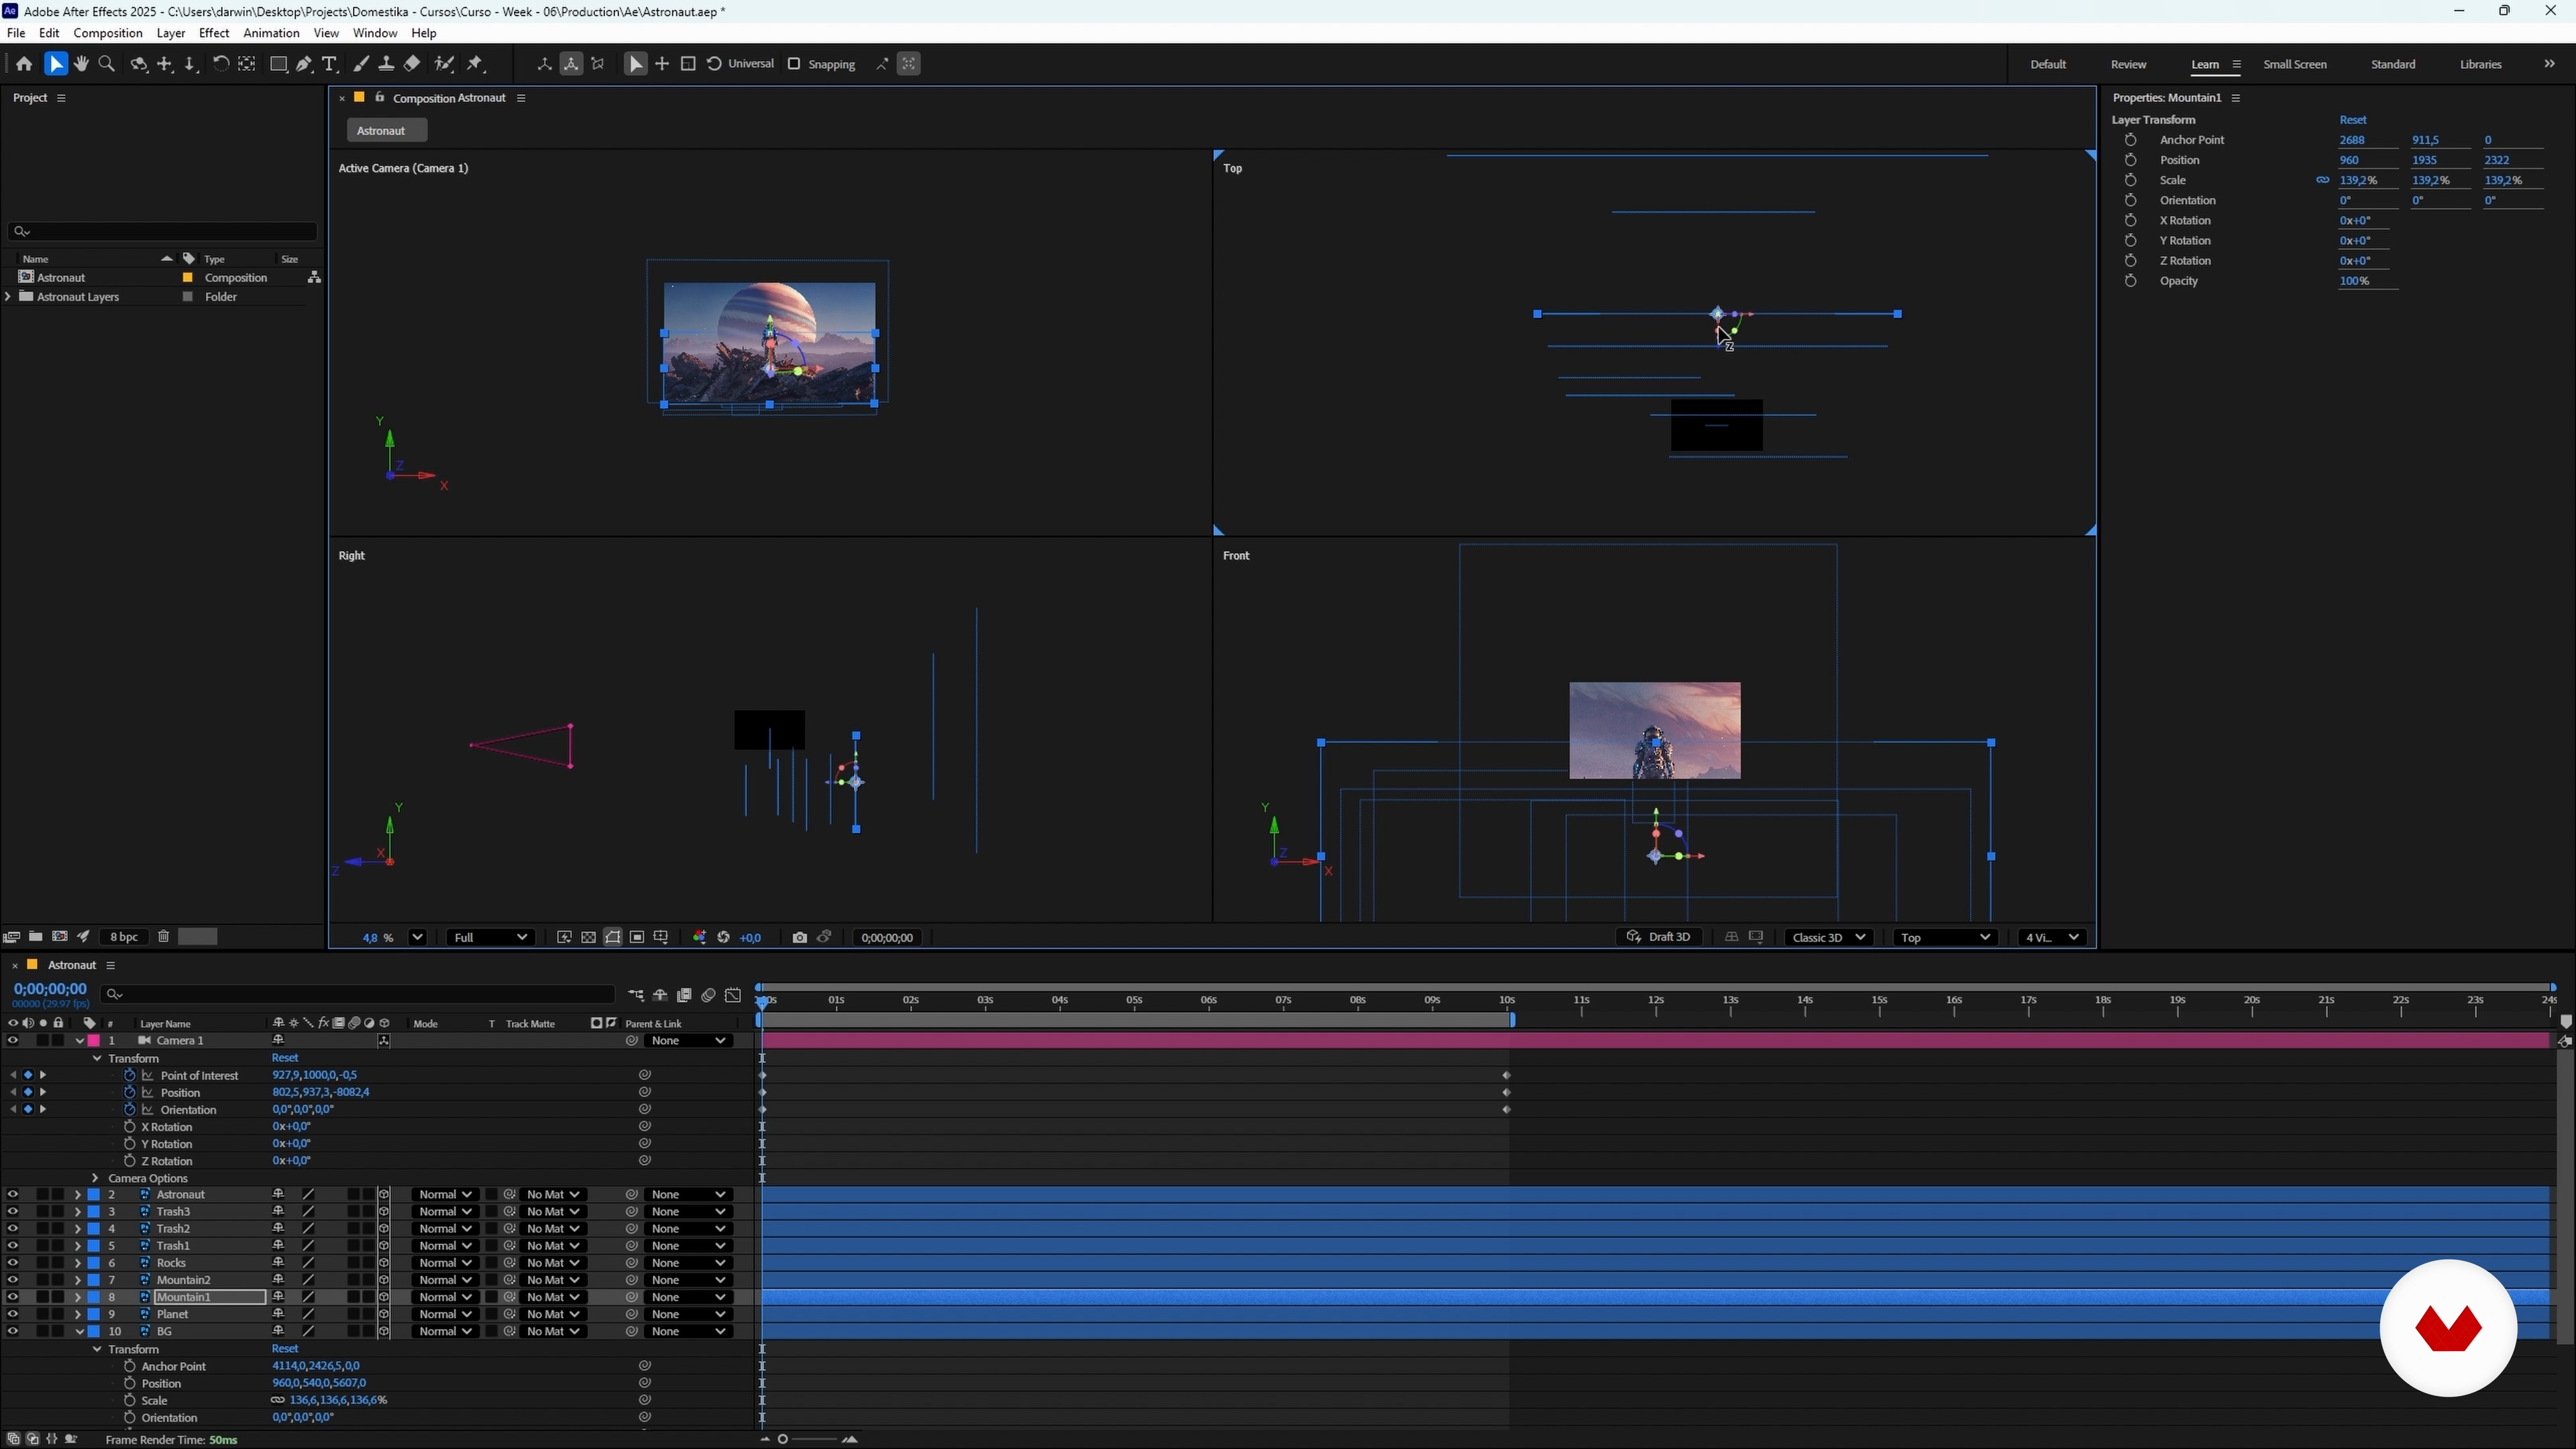The height and width of the screenshot is (1449, 2576).
Task: Select the Pen tool
Action: [304, 64]
